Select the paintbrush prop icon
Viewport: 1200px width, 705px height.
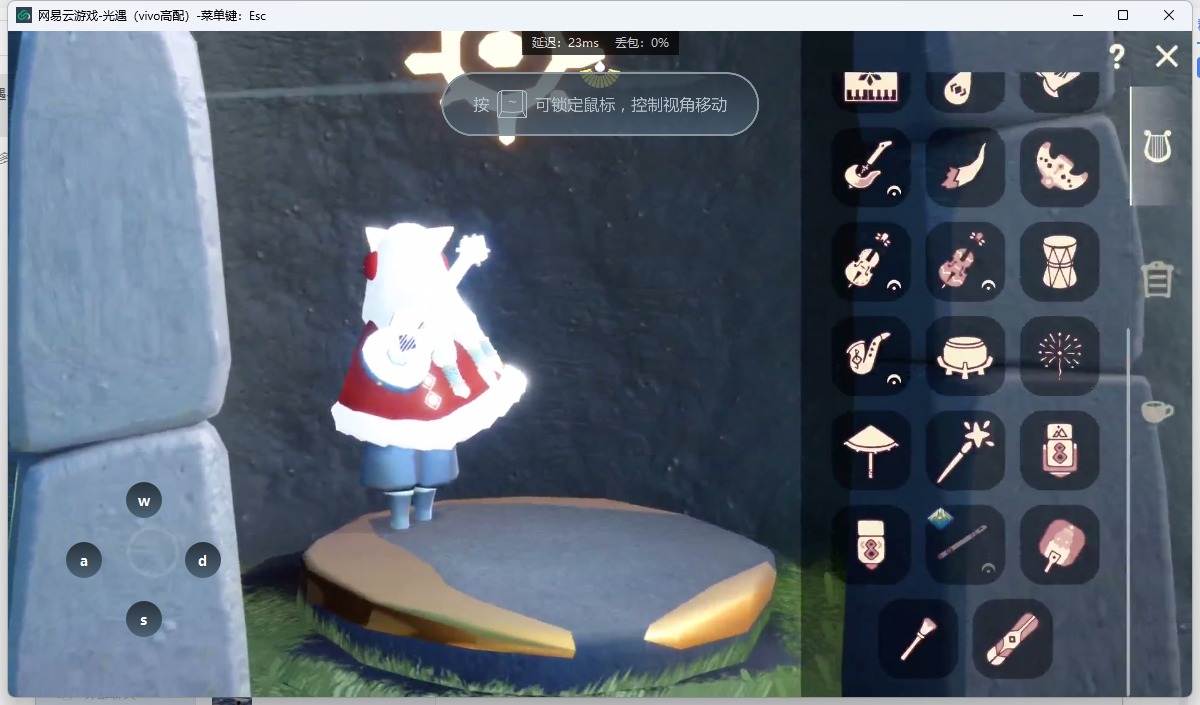tap(918, 638)
